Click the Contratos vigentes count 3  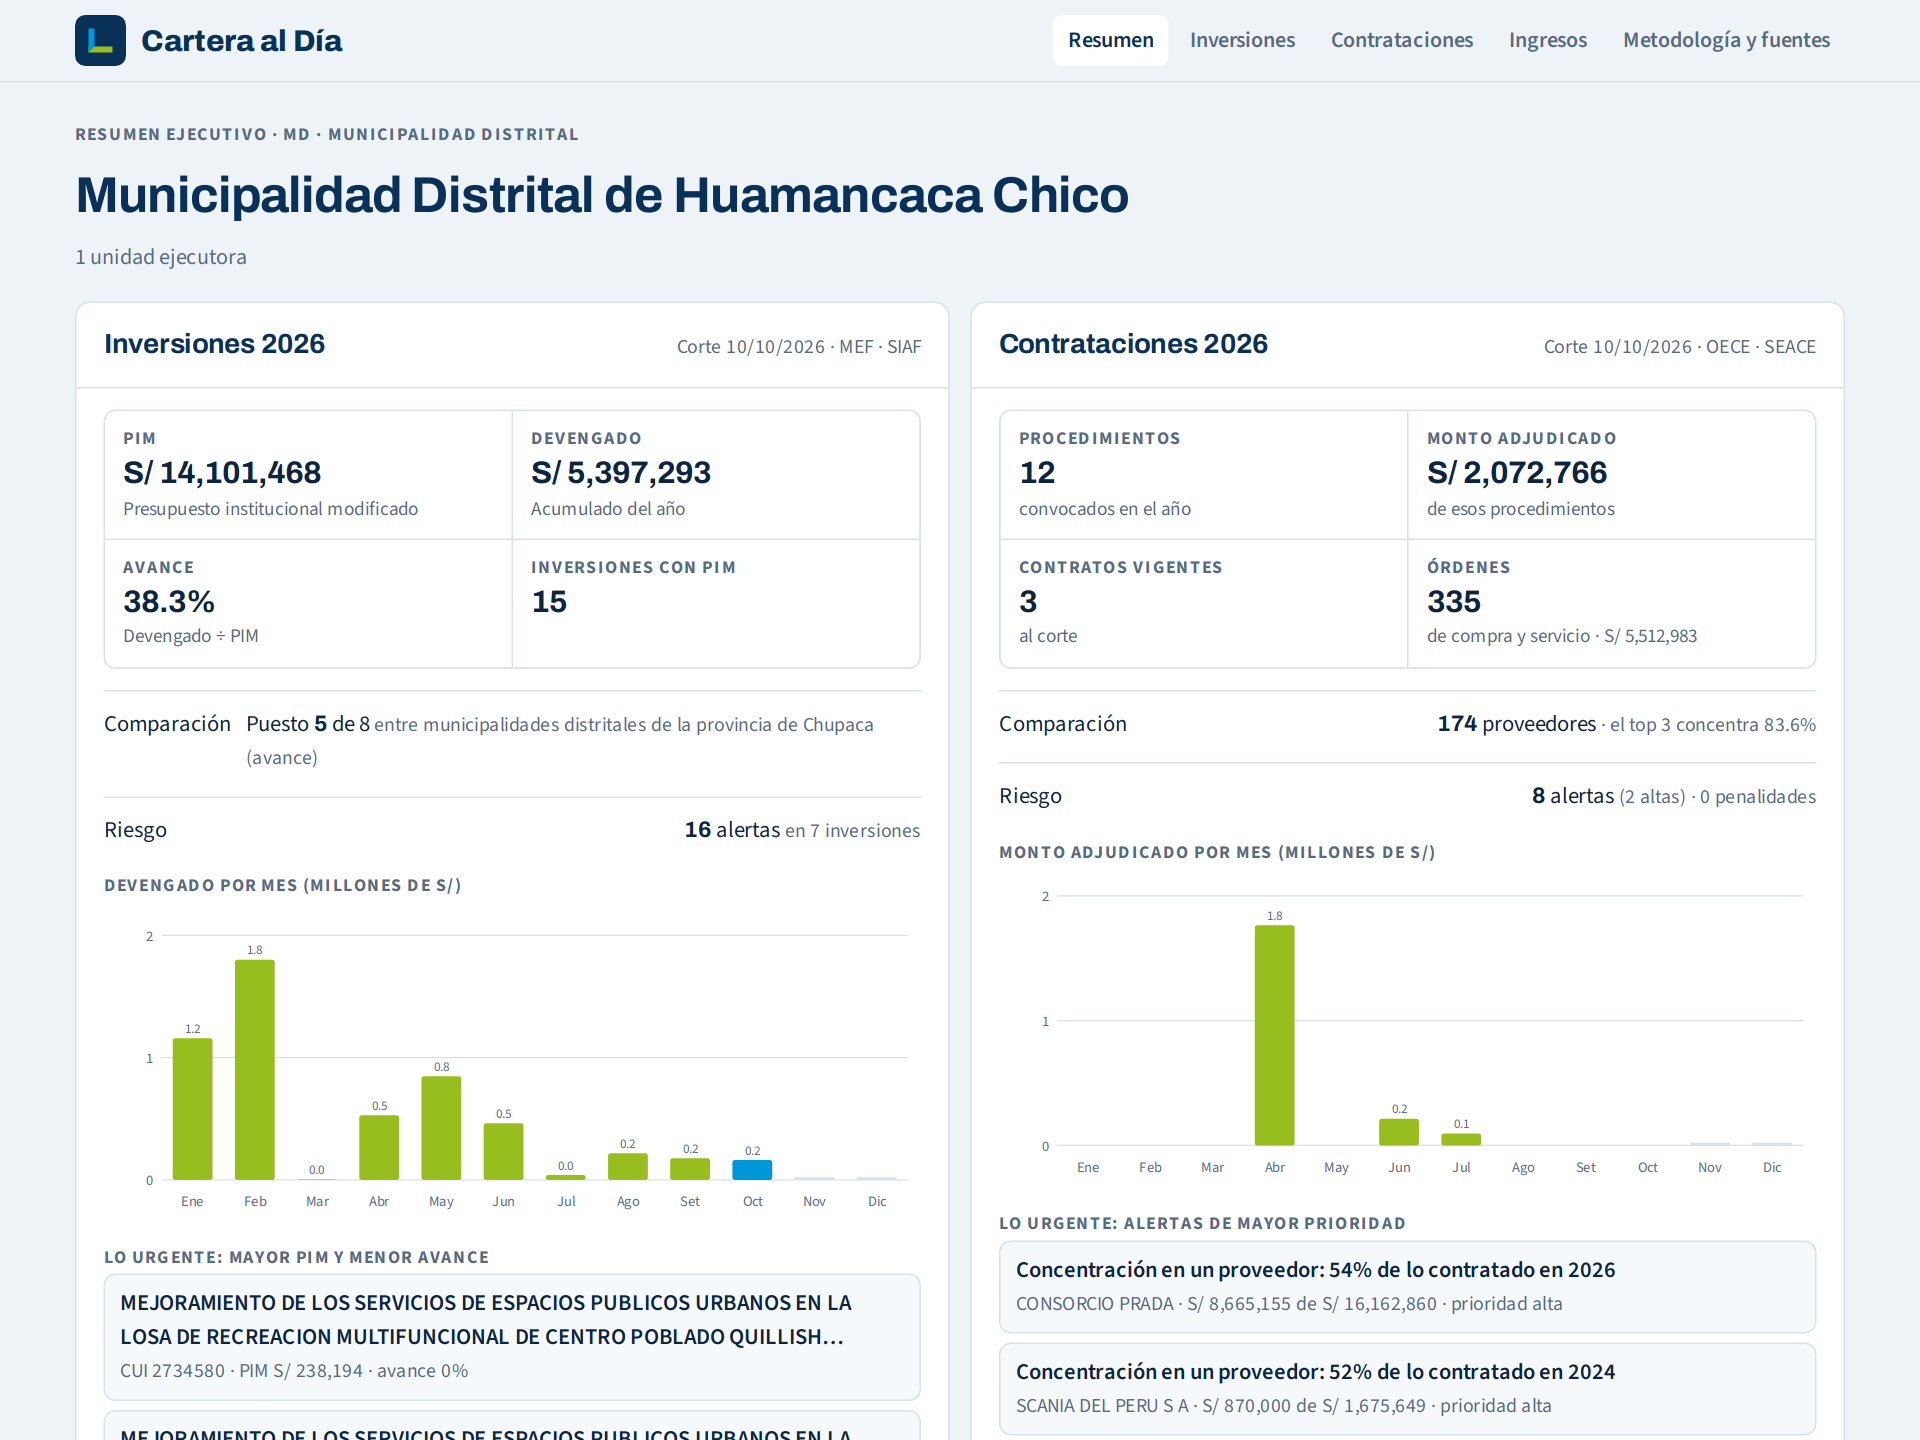click(1028, 601)
